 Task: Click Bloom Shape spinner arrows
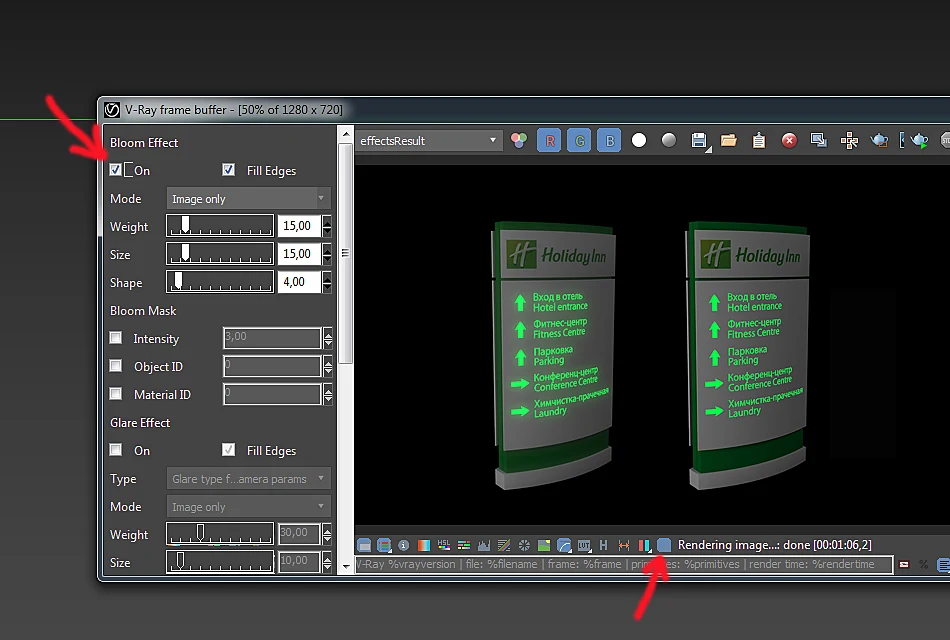pos(327,282)
